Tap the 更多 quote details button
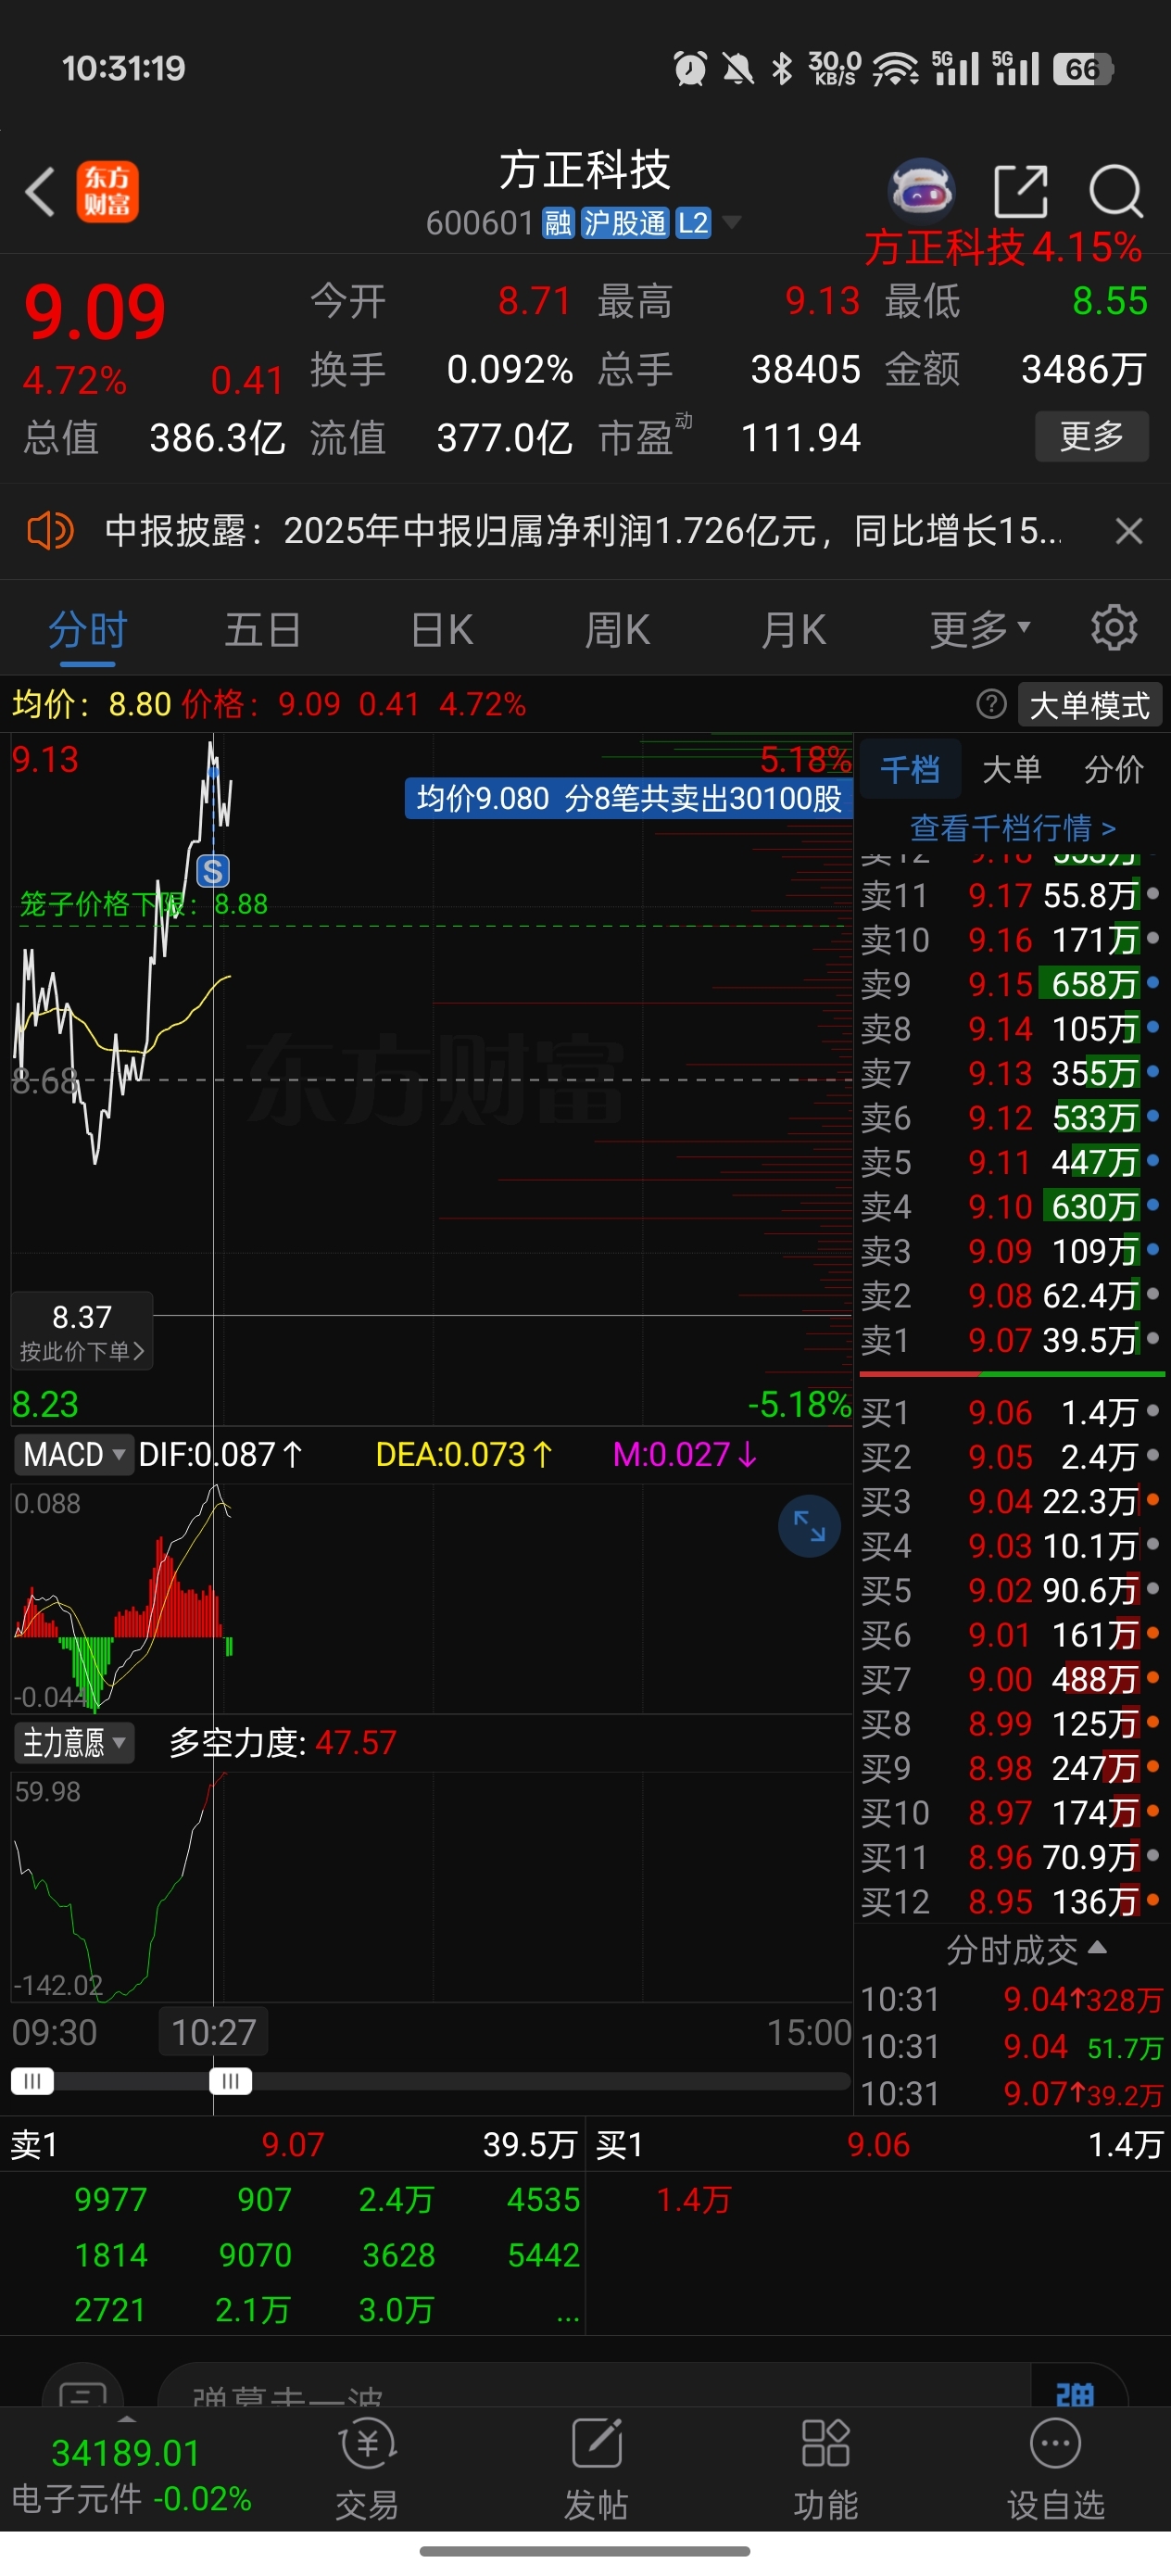The image size is (1171, 2576). click(x=1091, y=436)
